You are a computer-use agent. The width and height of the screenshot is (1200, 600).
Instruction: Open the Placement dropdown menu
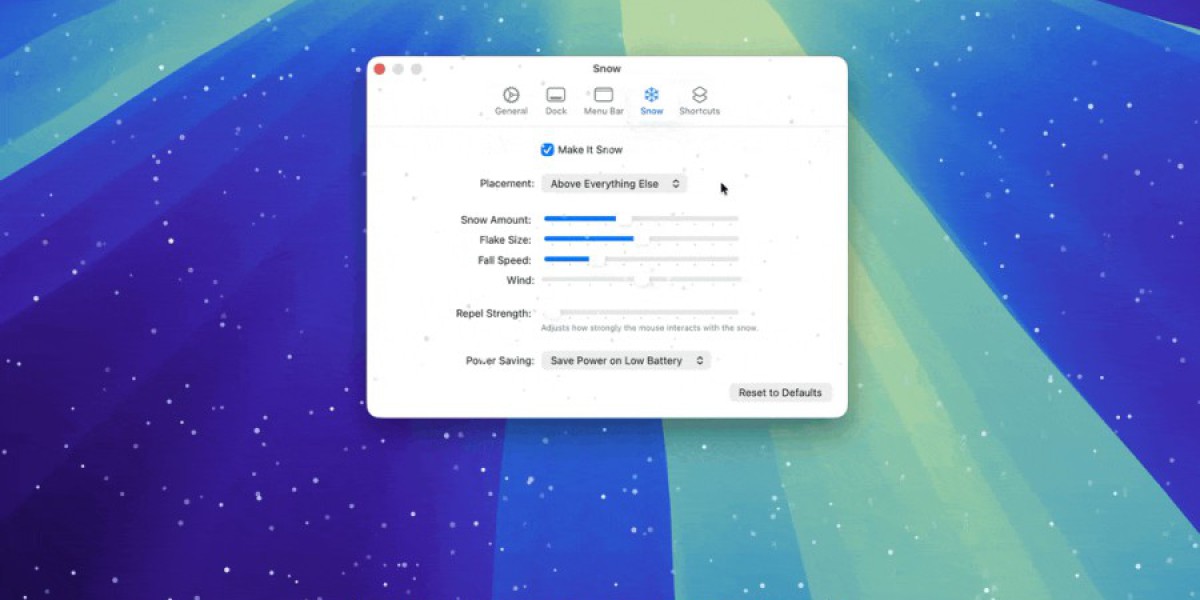614,184
